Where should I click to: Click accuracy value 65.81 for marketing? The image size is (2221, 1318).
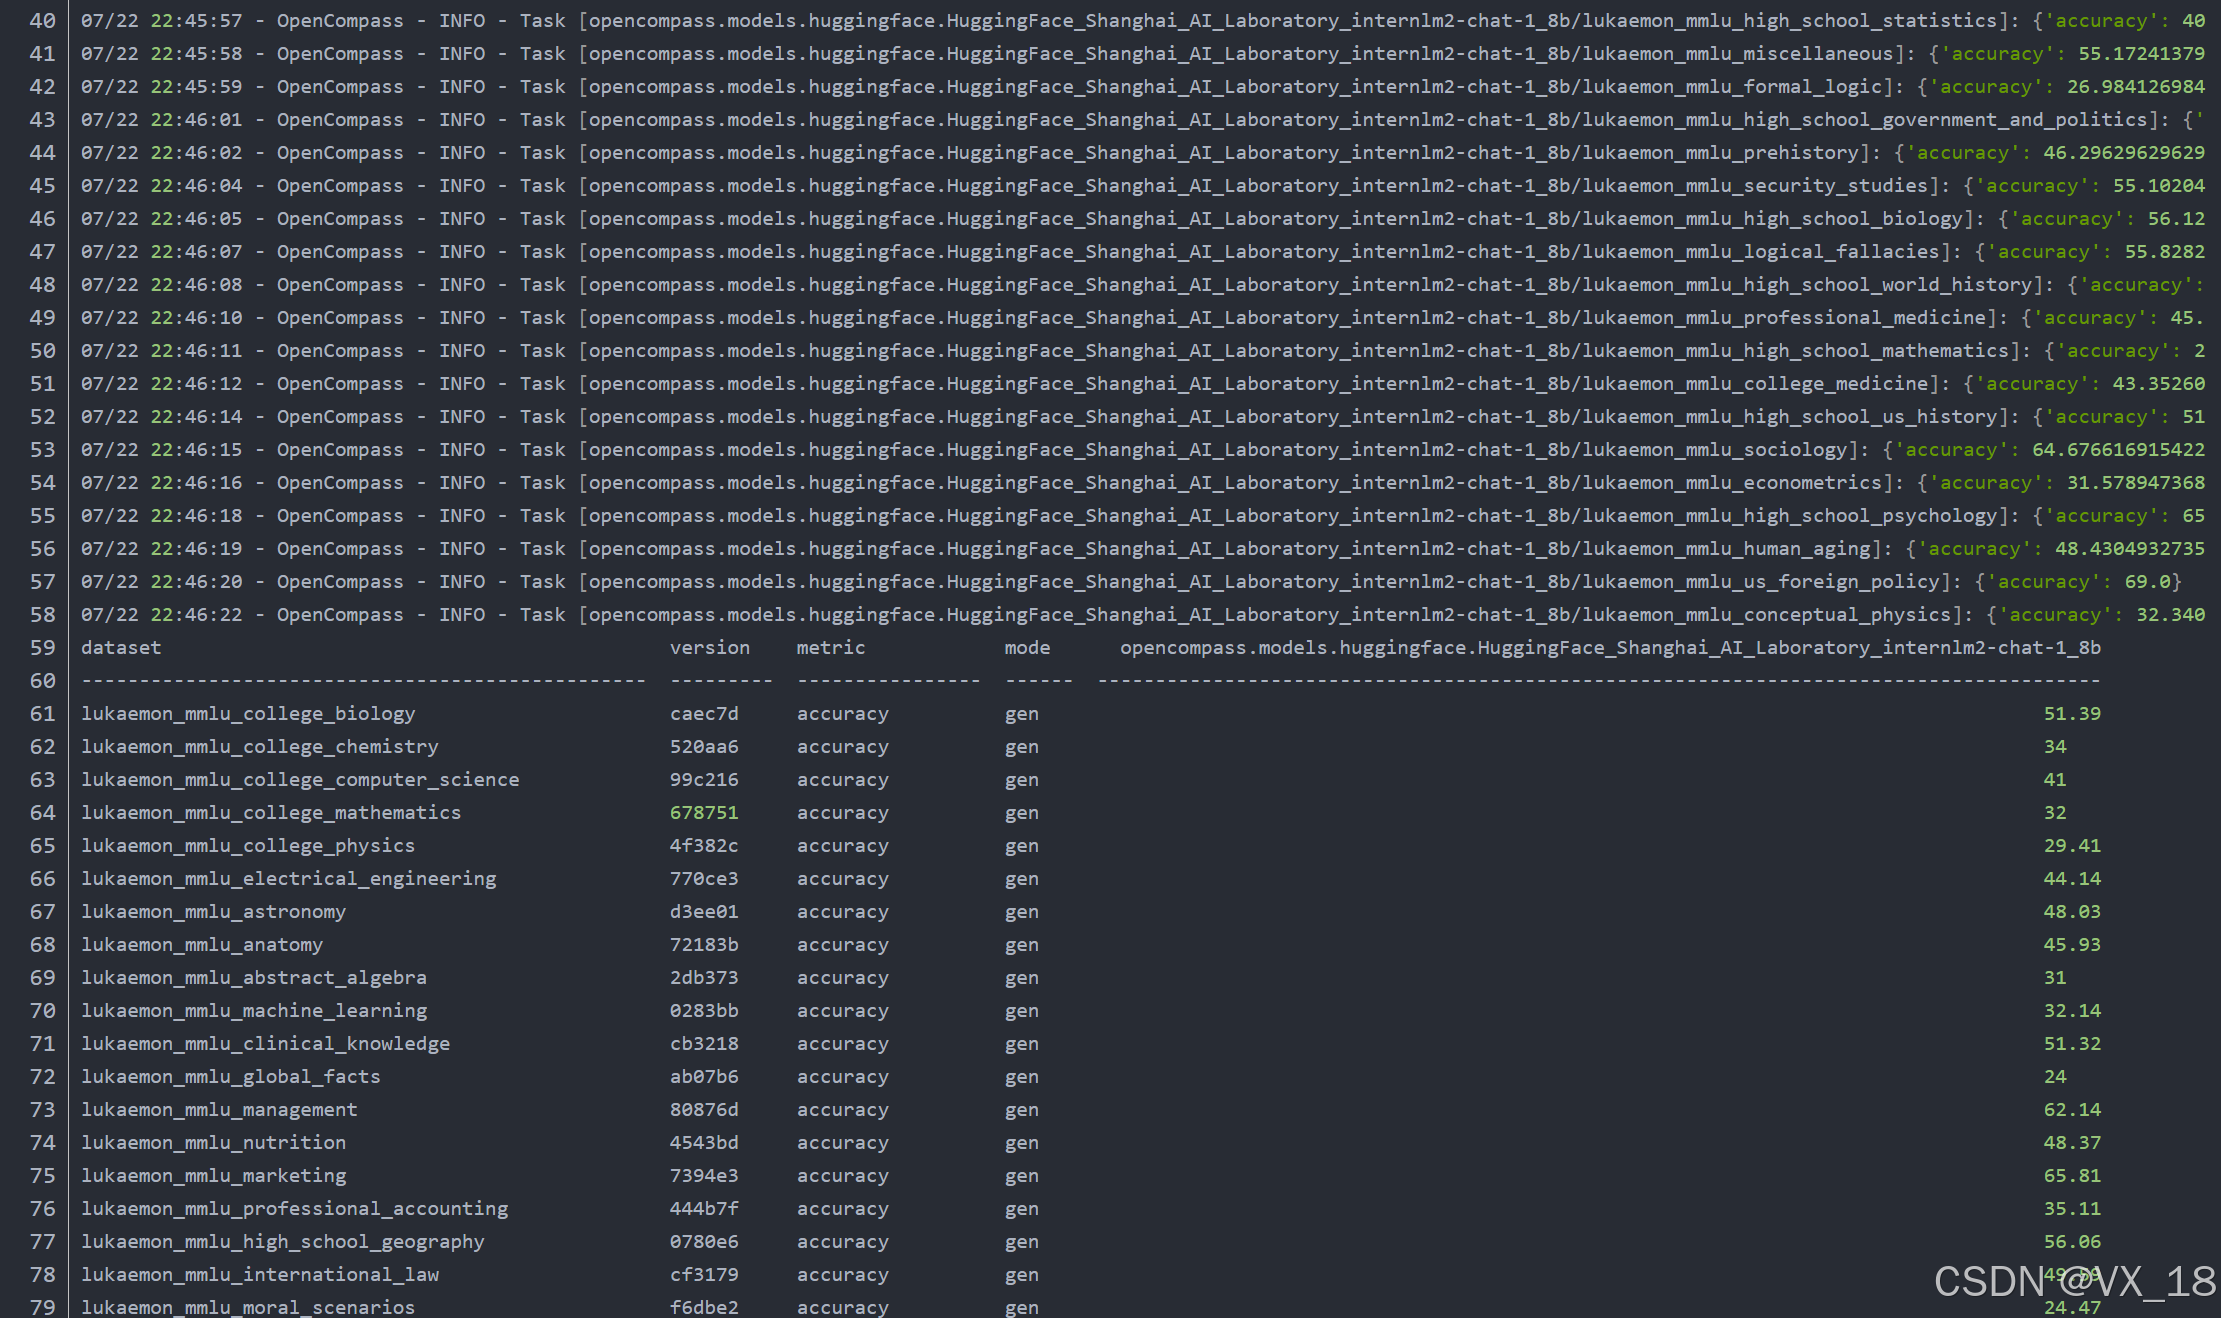click(x=2071, y=1176)
